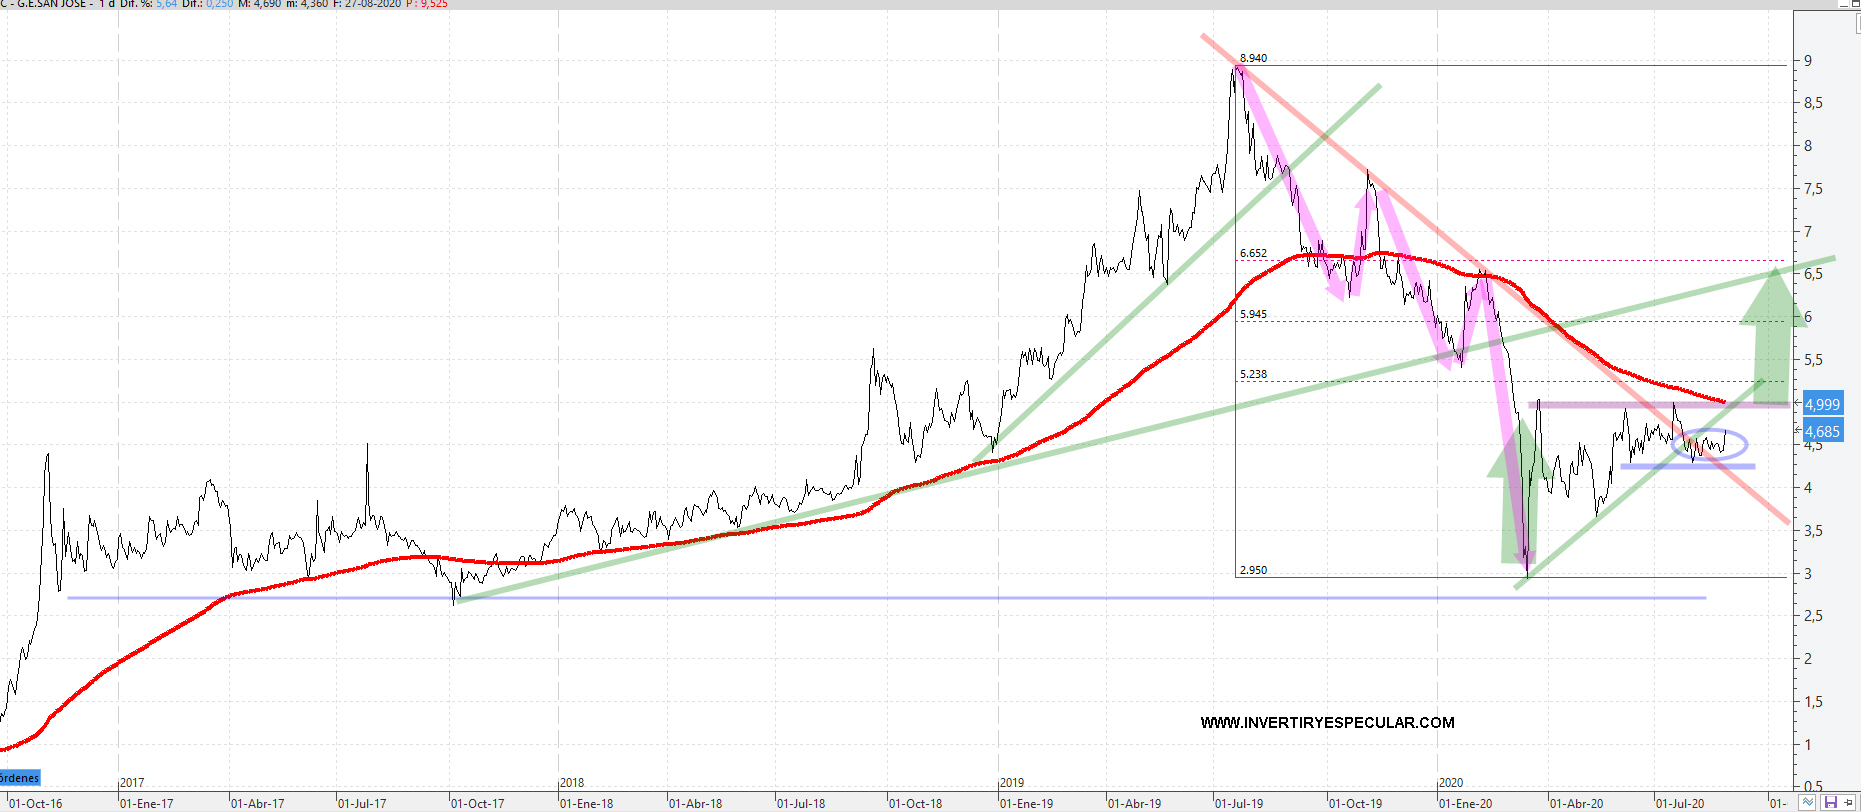This screenshot has height=812, width=1861.
Task: Select the 6.652 Fibonacci level label
Action: pyautogui.click(x=1253, y=253)
